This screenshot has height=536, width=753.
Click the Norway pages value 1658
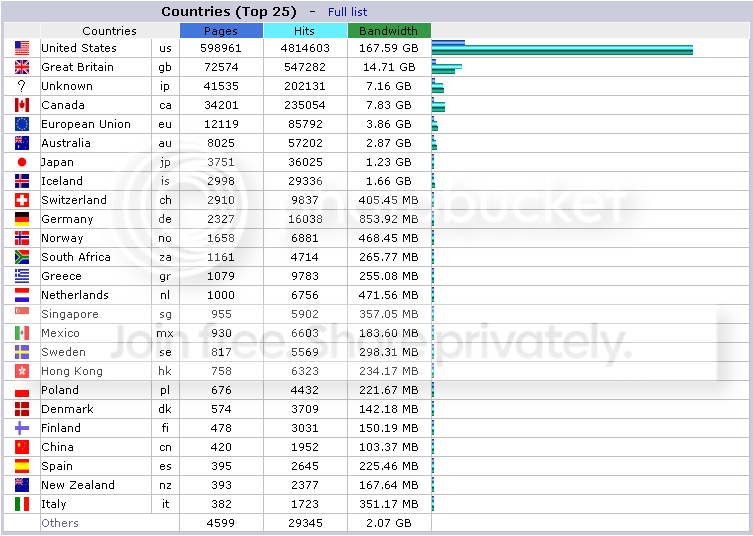click(x=221, y=238)
